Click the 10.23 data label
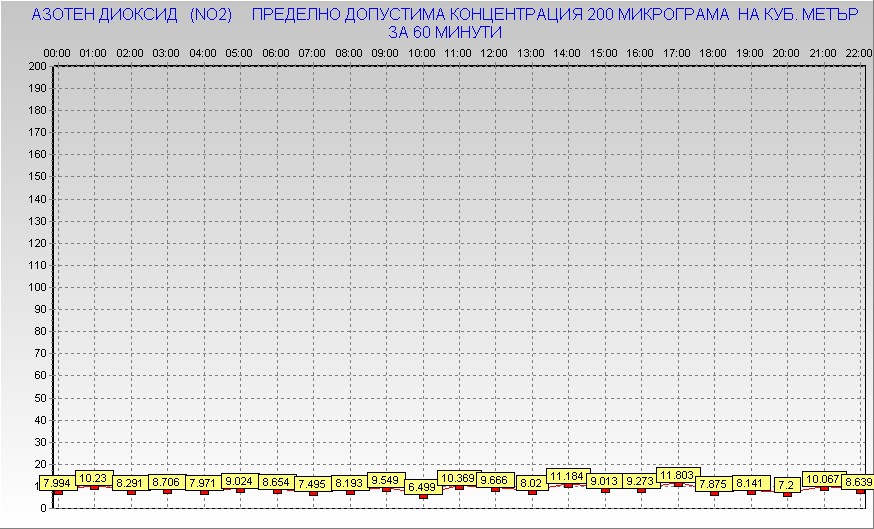 click(94, 478)
